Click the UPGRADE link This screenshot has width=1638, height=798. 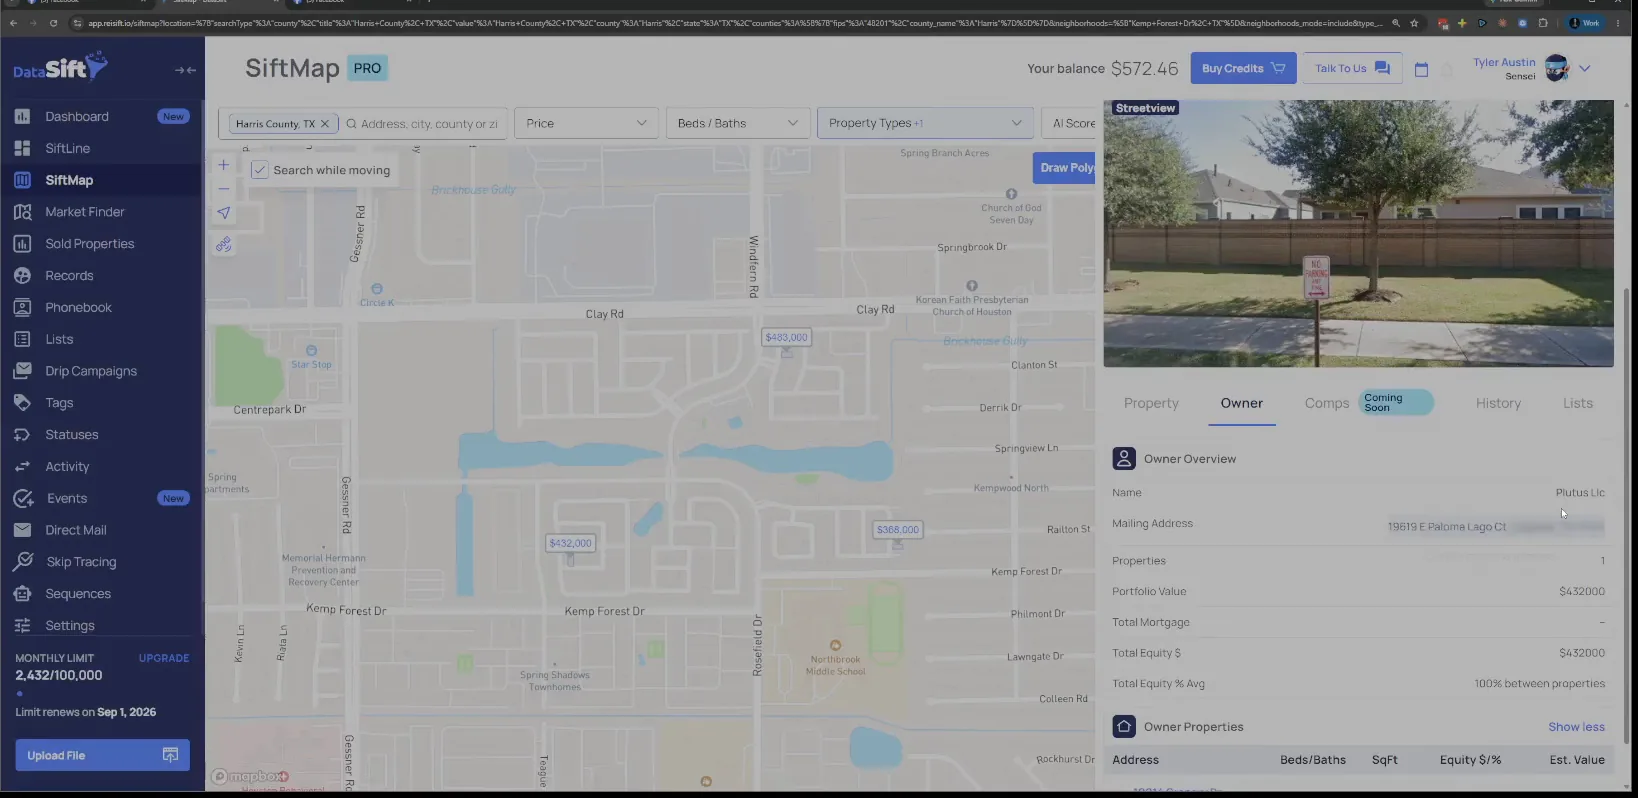point(164,658)
